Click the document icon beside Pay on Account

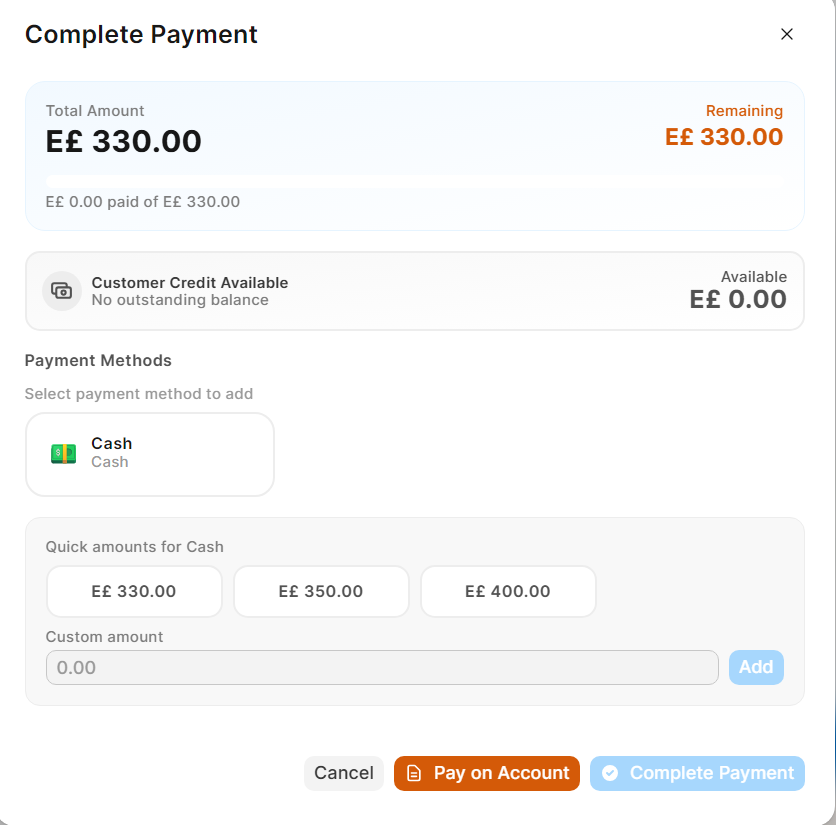[414, 773]
